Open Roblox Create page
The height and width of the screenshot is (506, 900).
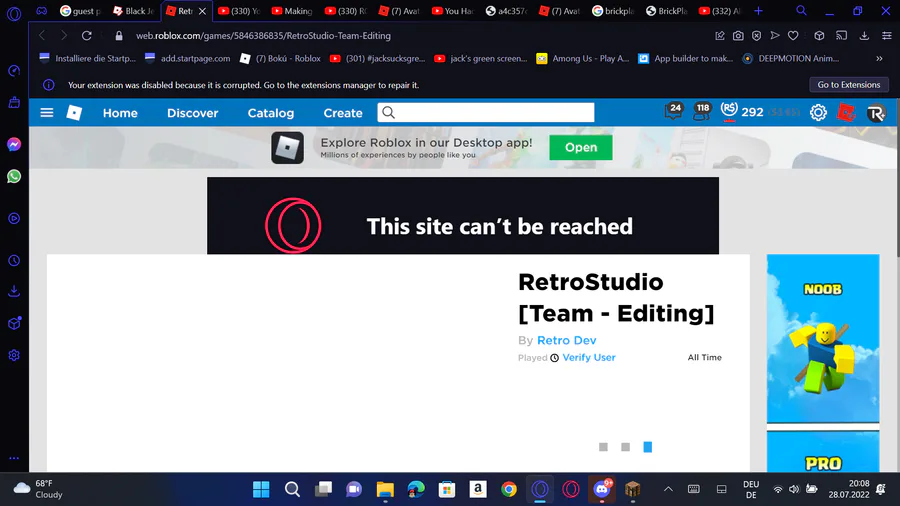click(x=343, y=113)
